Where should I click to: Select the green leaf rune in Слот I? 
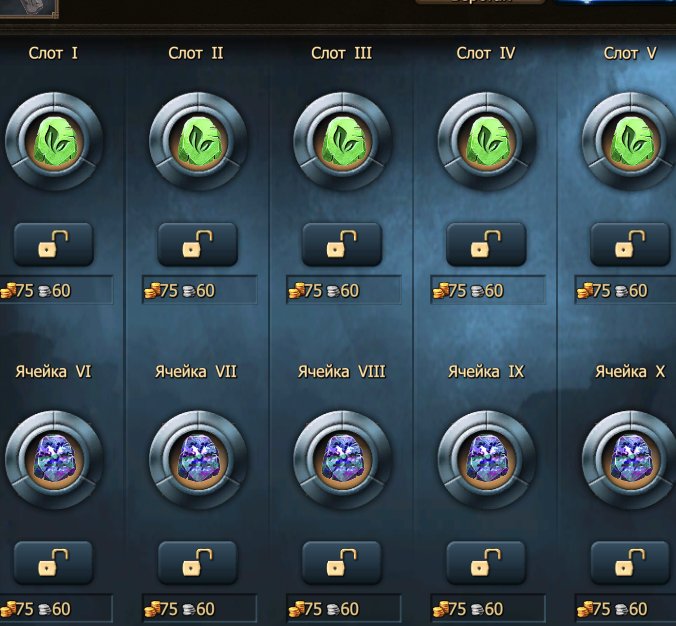(54, 142)
